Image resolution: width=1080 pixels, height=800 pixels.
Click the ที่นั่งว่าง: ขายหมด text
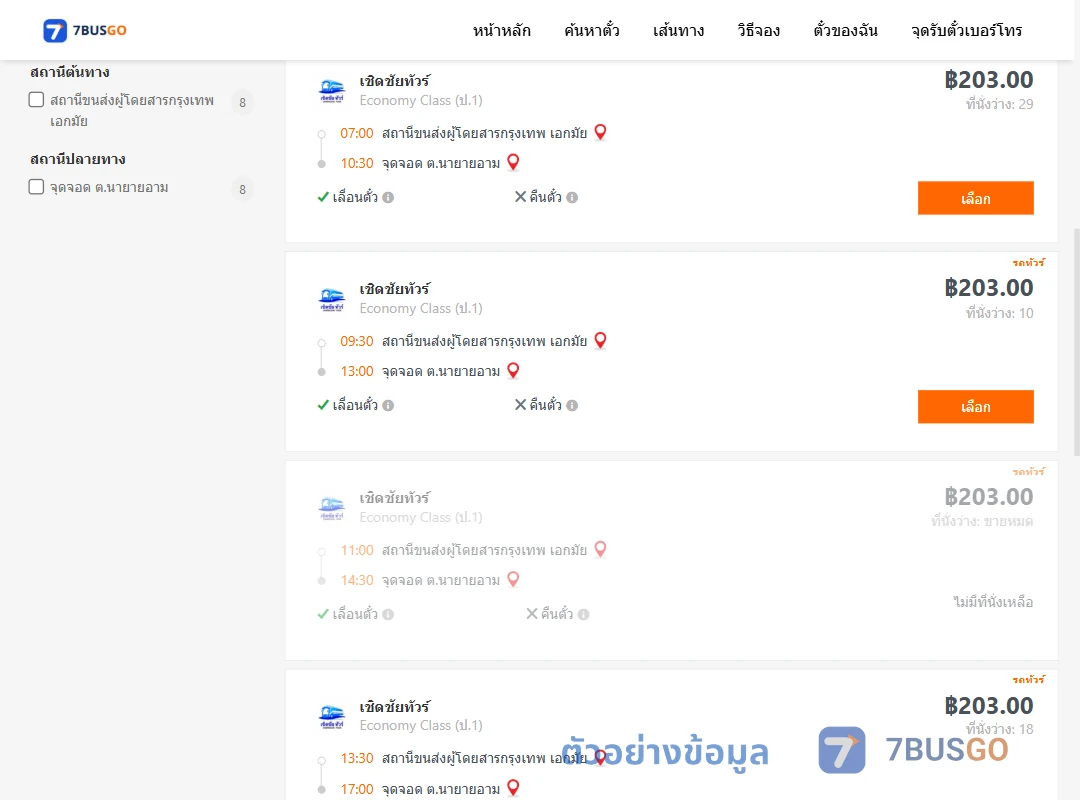click(982, 522)
